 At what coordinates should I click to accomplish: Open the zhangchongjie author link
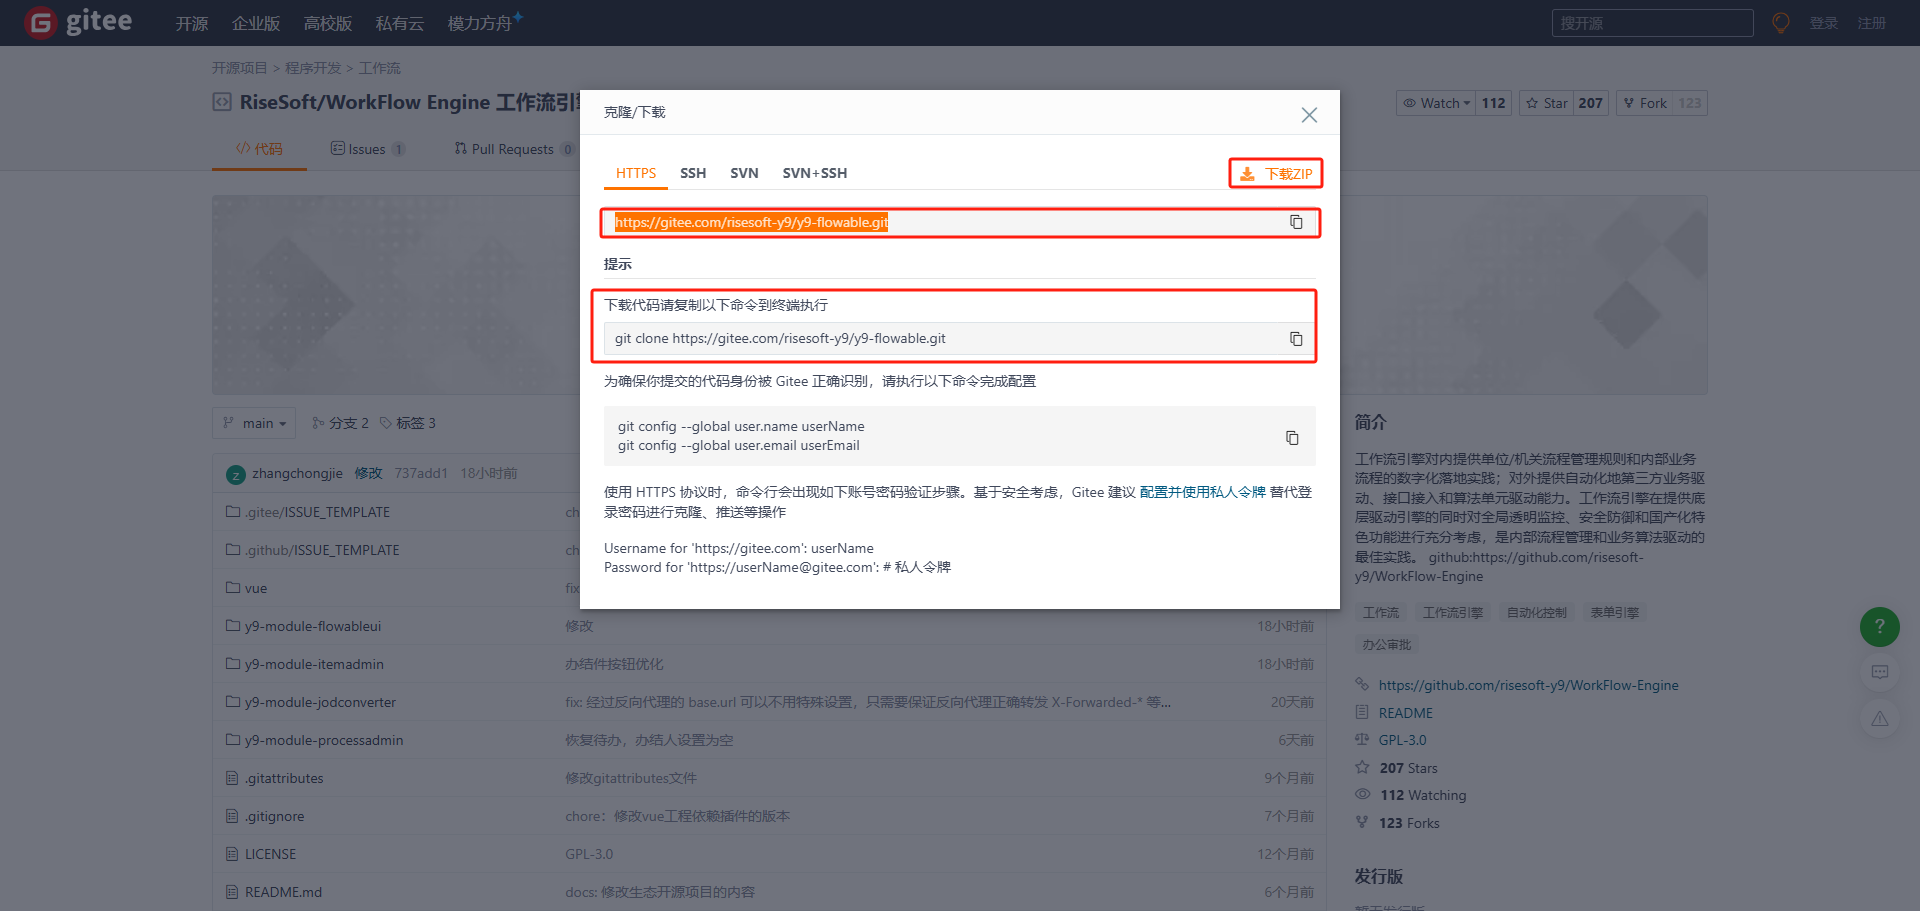(297, 473)
